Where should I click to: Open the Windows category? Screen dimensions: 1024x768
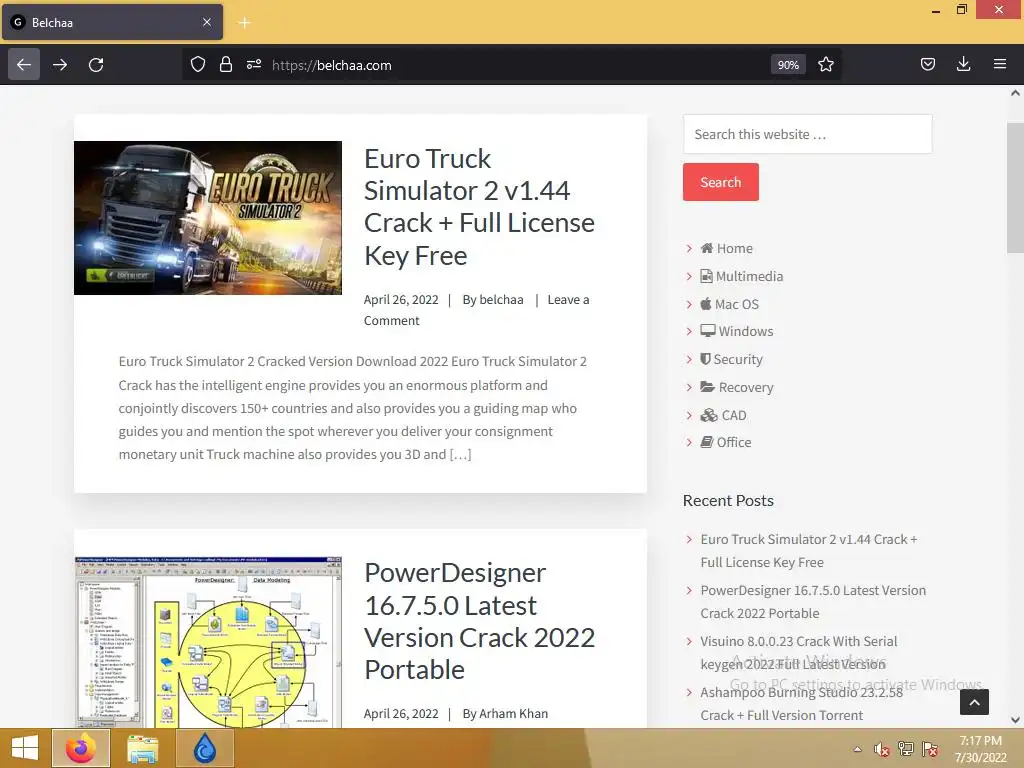(746, 331)
